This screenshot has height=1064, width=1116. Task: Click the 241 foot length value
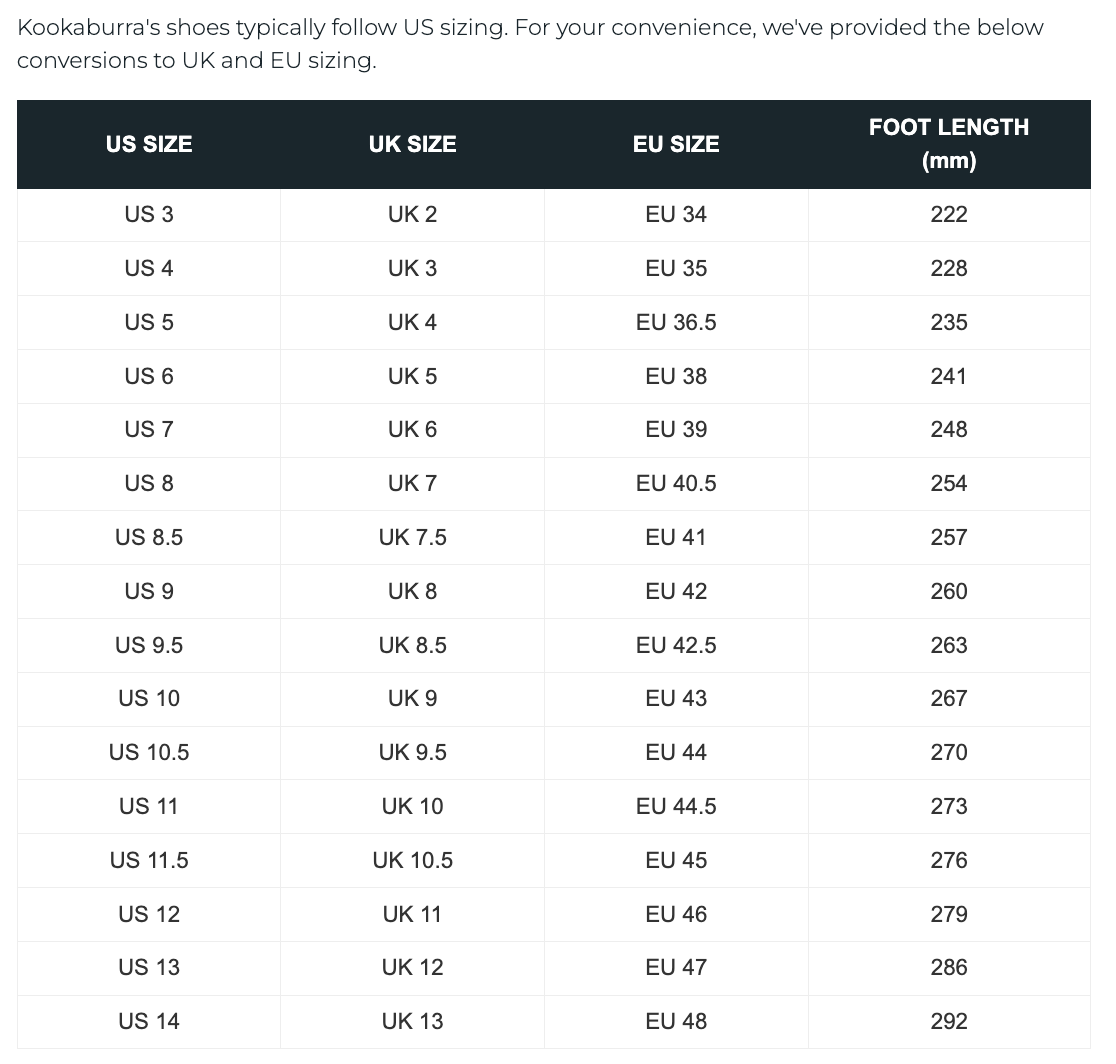[948, 376]
